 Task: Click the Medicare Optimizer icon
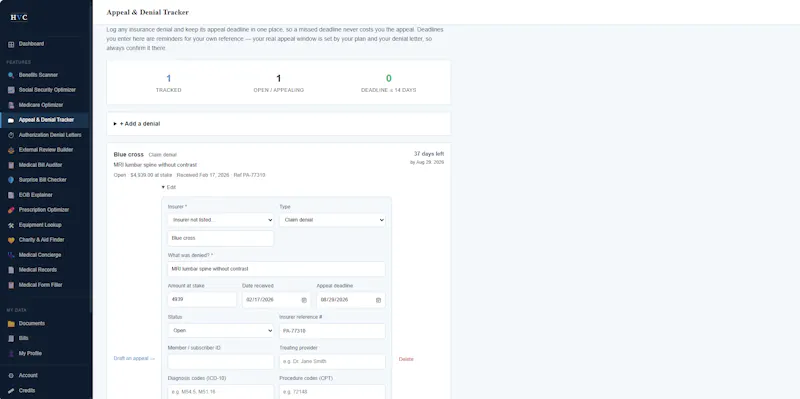coord(11,105)
